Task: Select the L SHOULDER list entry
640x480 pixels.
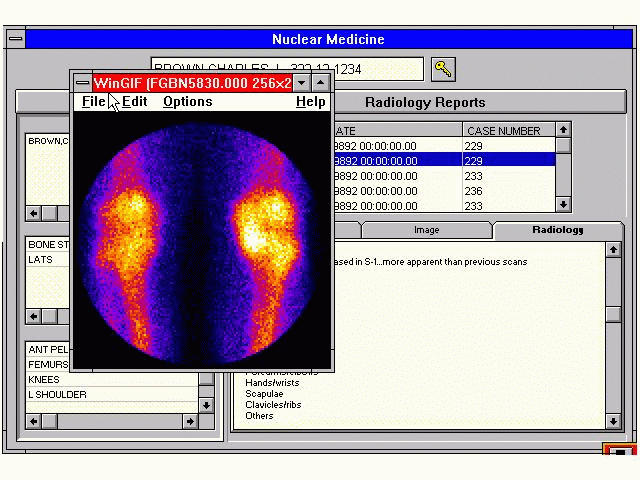Action: point(112,395)
